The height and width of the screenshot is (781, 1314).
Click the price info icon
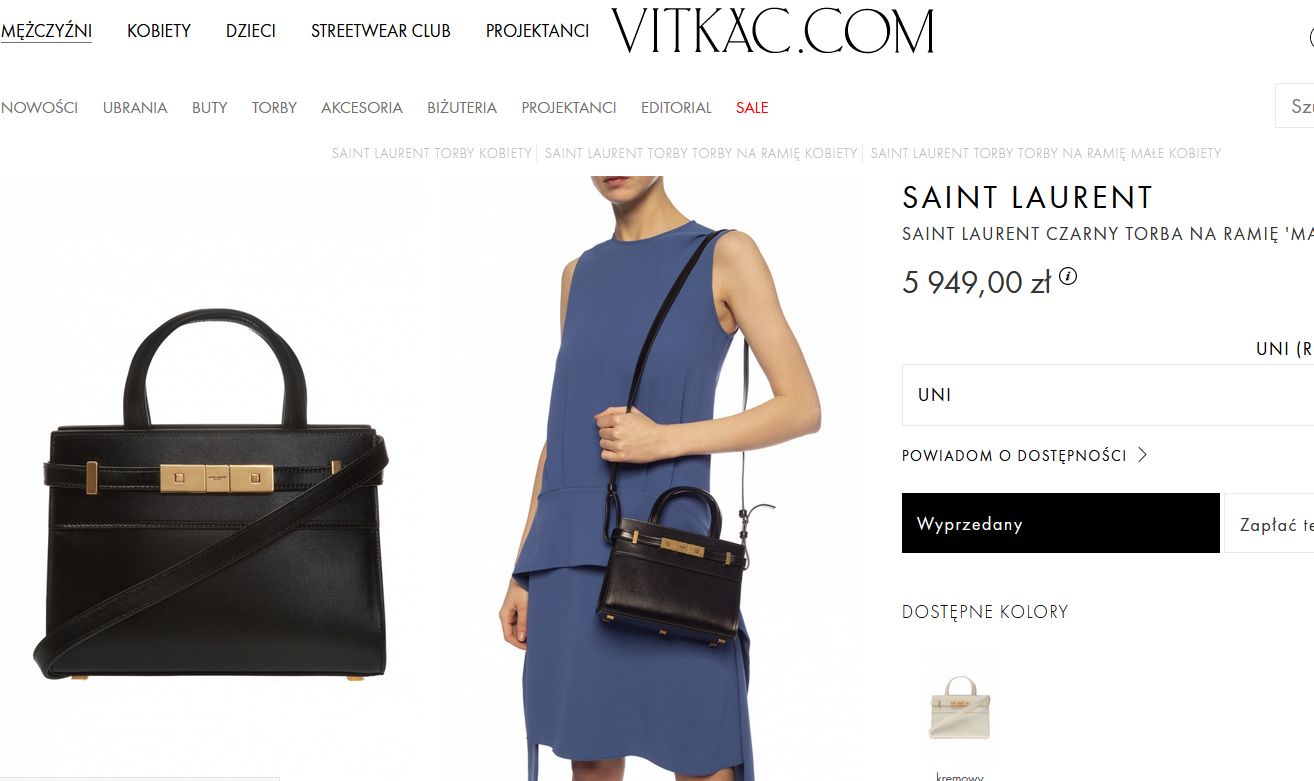point(1068,276)
